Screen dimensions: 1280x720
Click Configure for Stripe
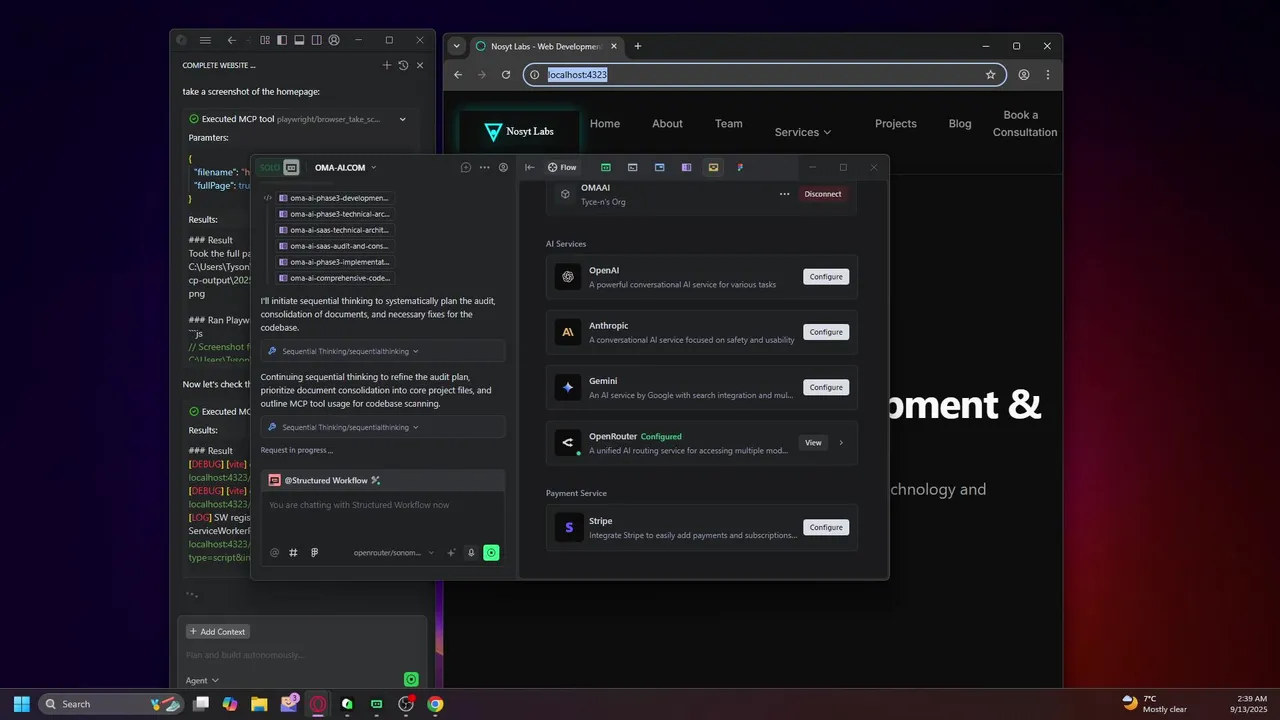pos(826,527)
